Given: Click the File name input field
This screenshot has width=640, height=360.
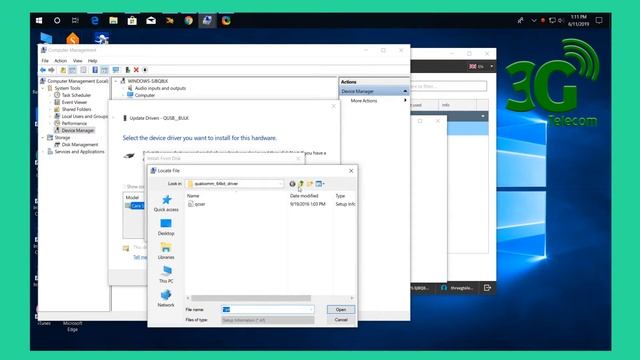Looking at the screenshot, I should (x=268, y=310).
